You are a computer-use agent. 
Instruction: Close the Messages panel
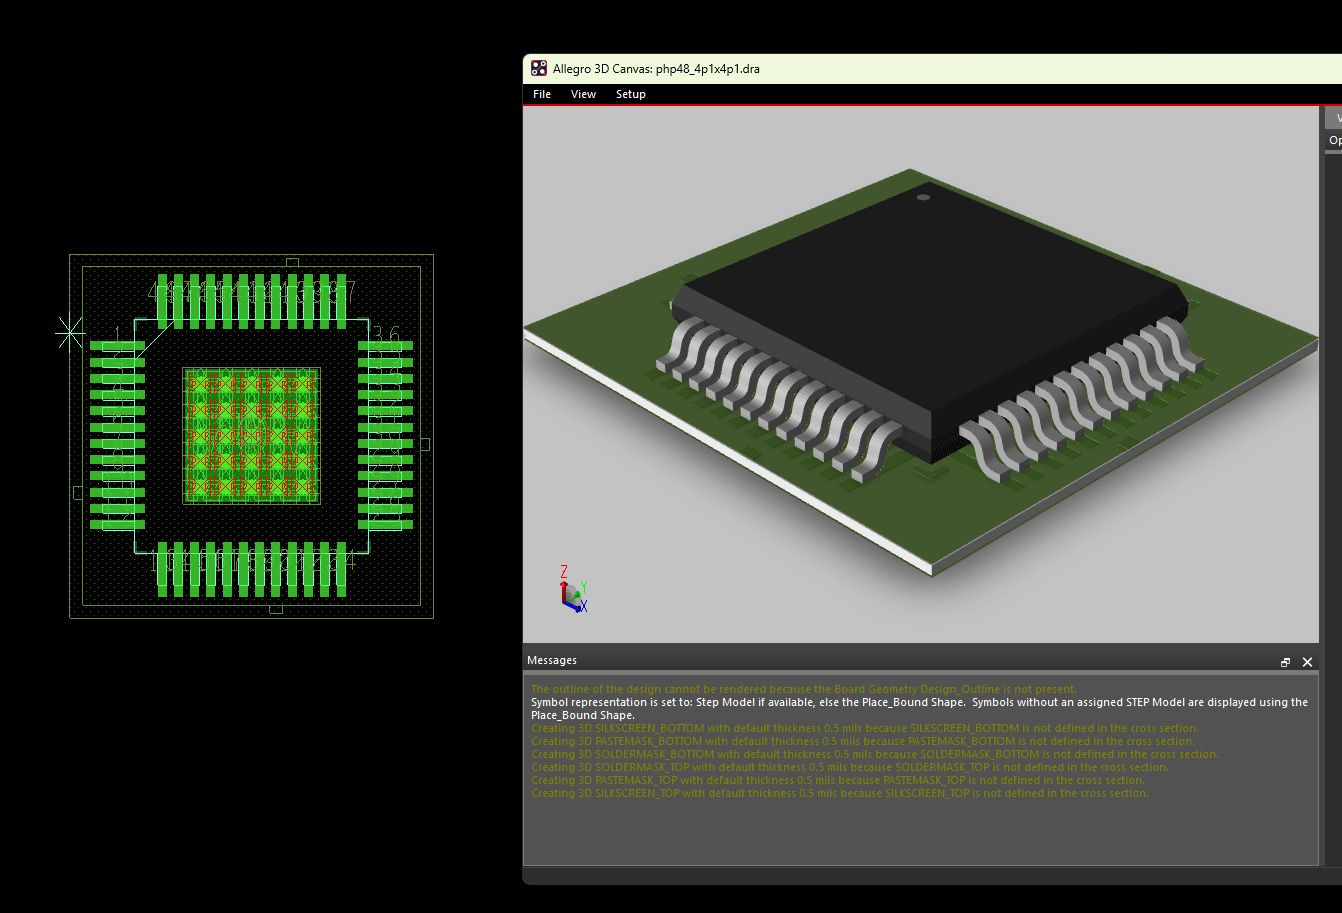coord(1307,662)
